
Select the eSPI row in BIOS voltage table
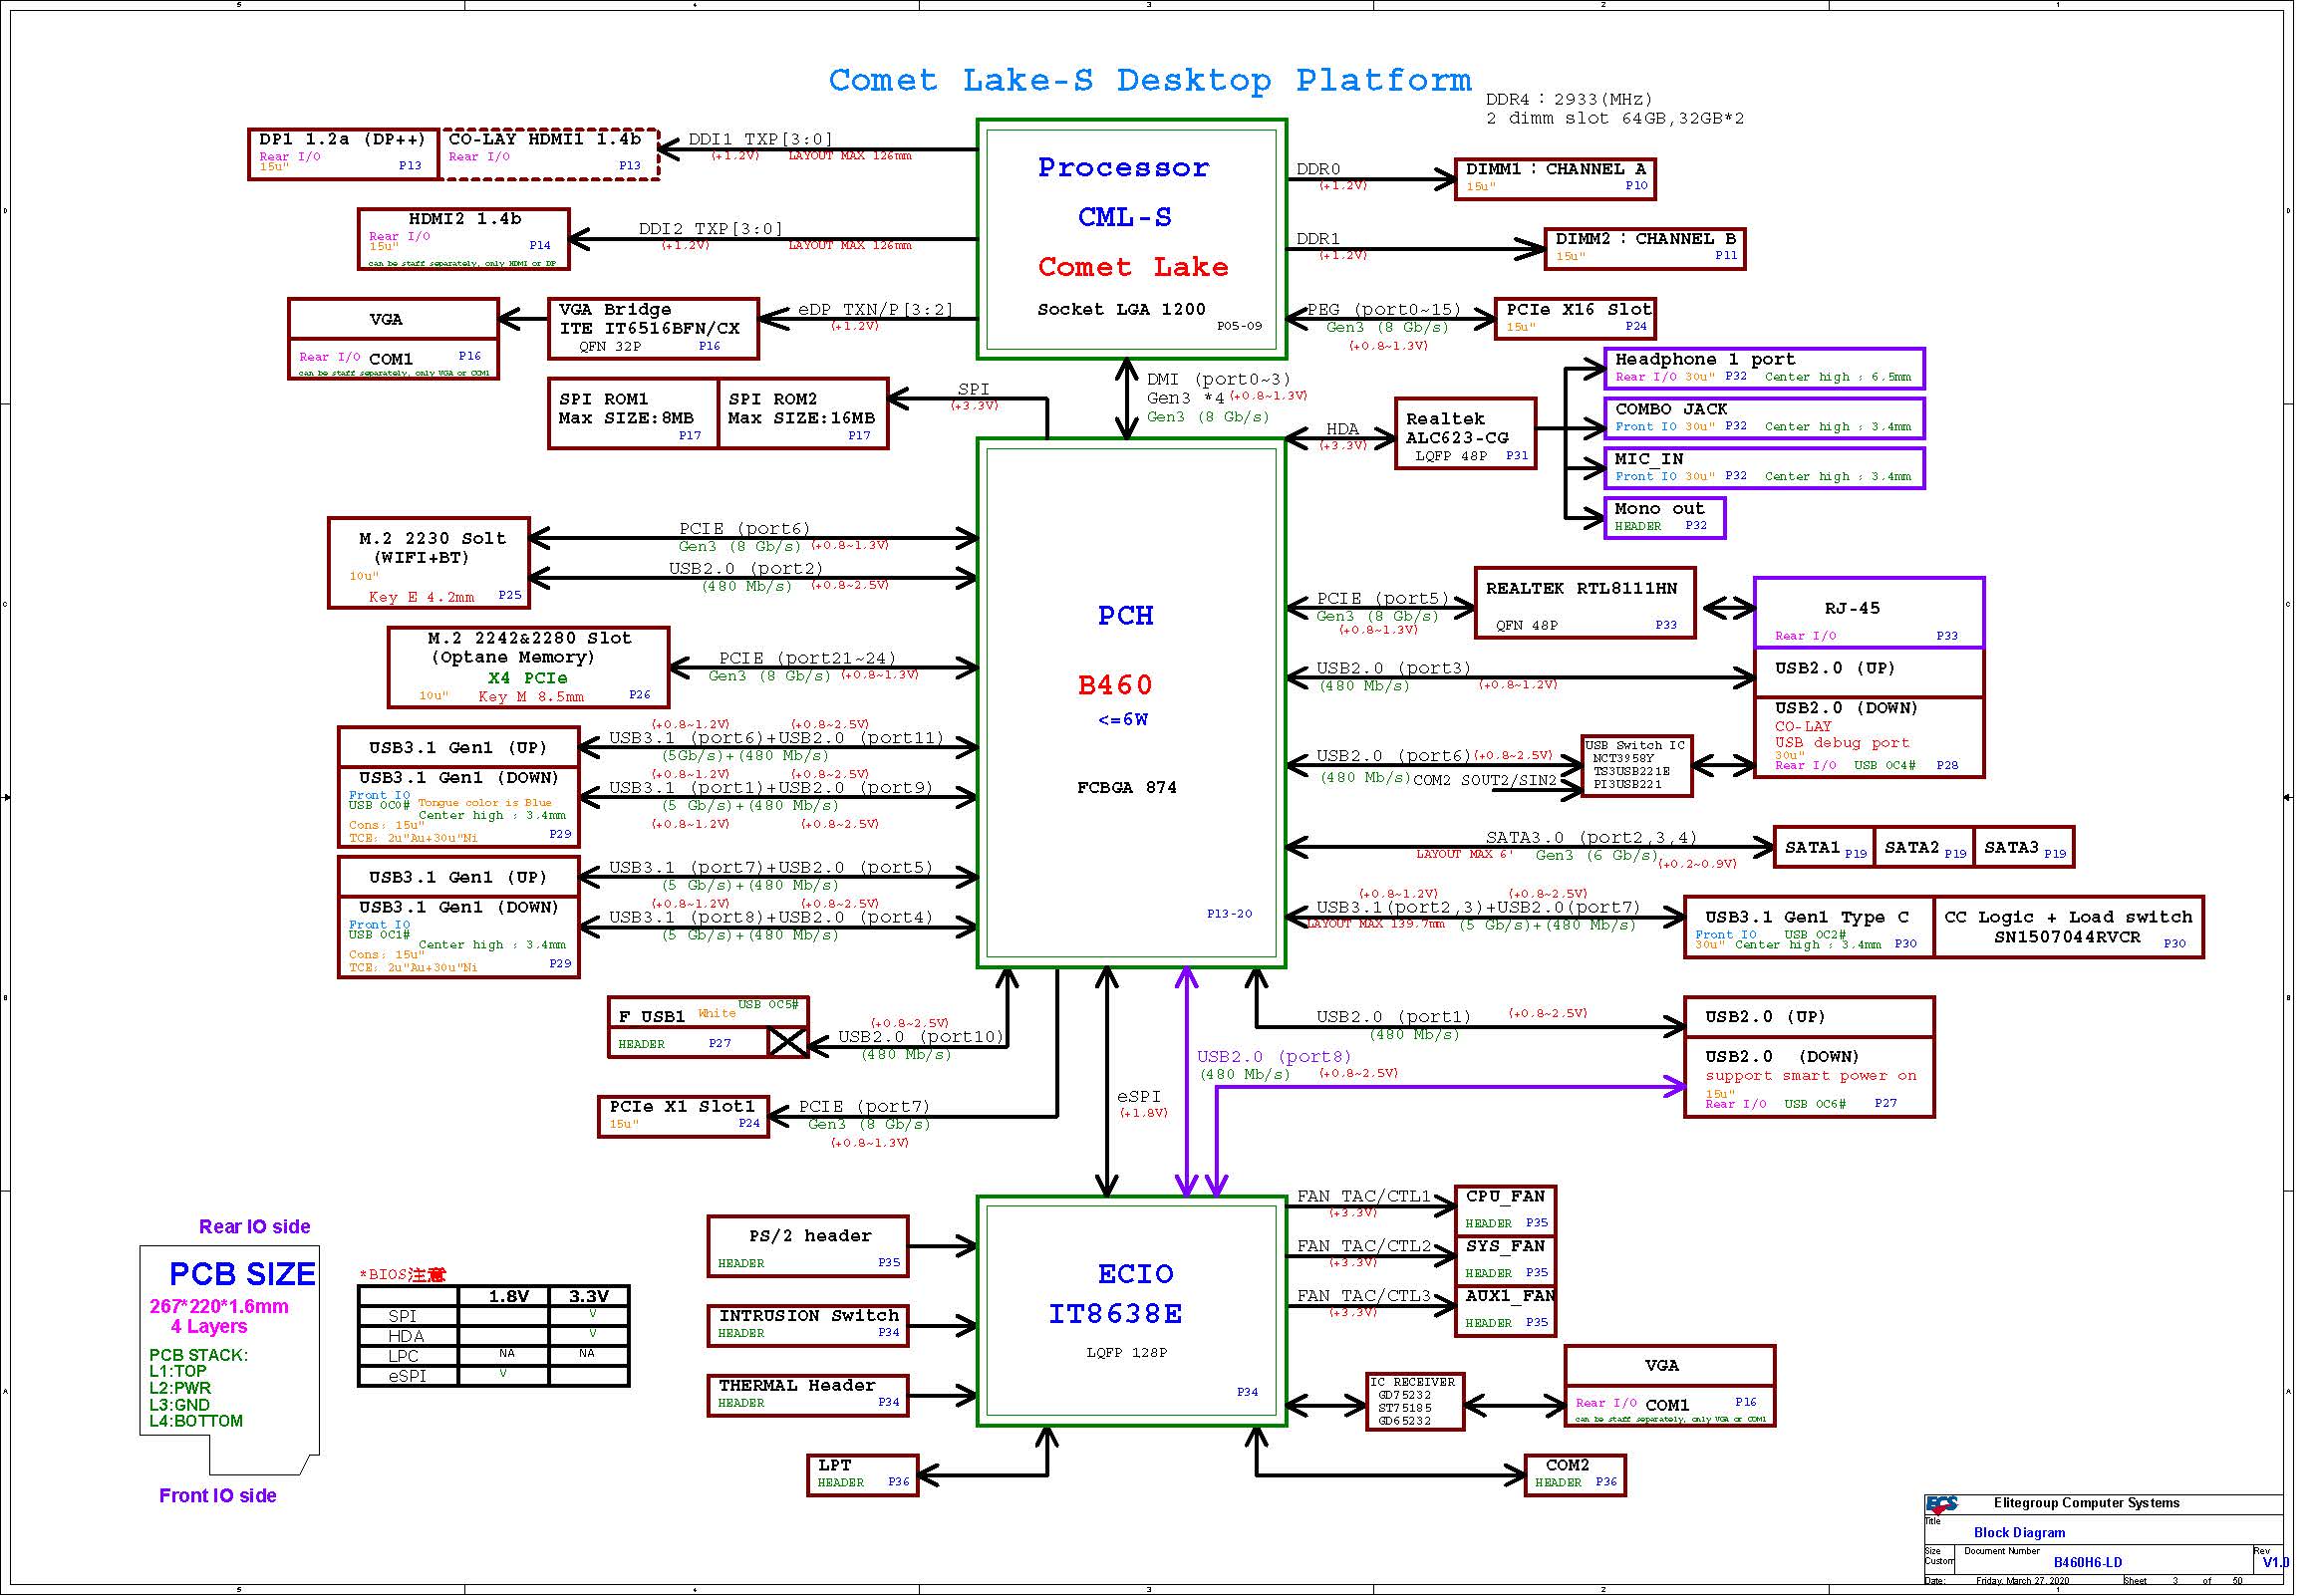(x=494, y=1377)
